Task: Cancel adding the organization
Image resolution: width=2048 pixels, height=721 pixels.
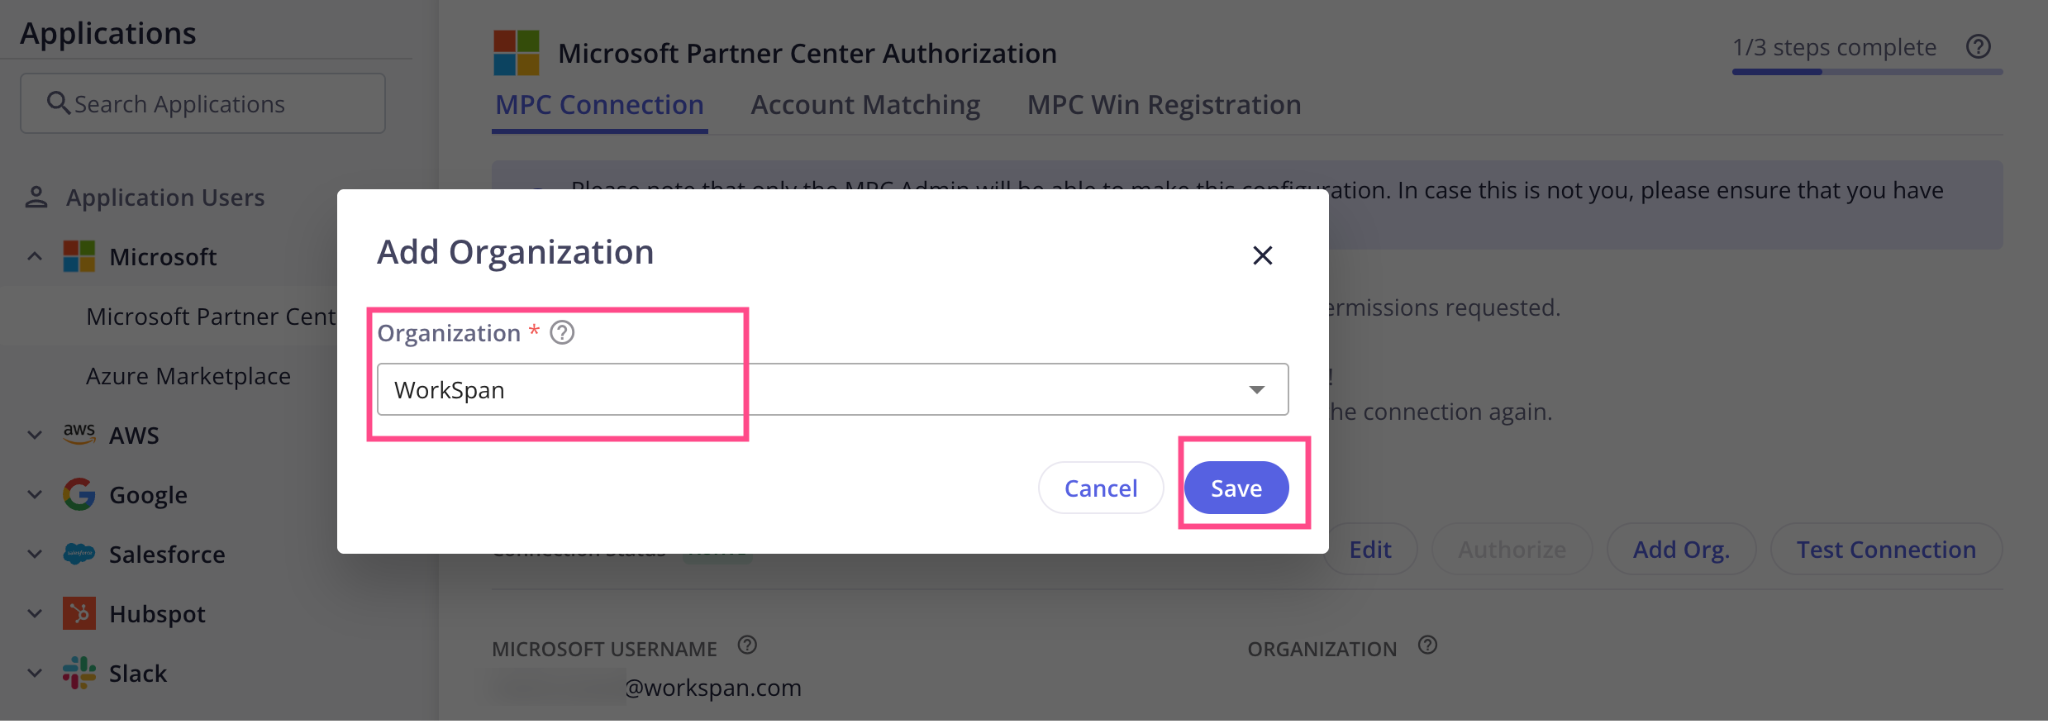Action: [1100, 488]
